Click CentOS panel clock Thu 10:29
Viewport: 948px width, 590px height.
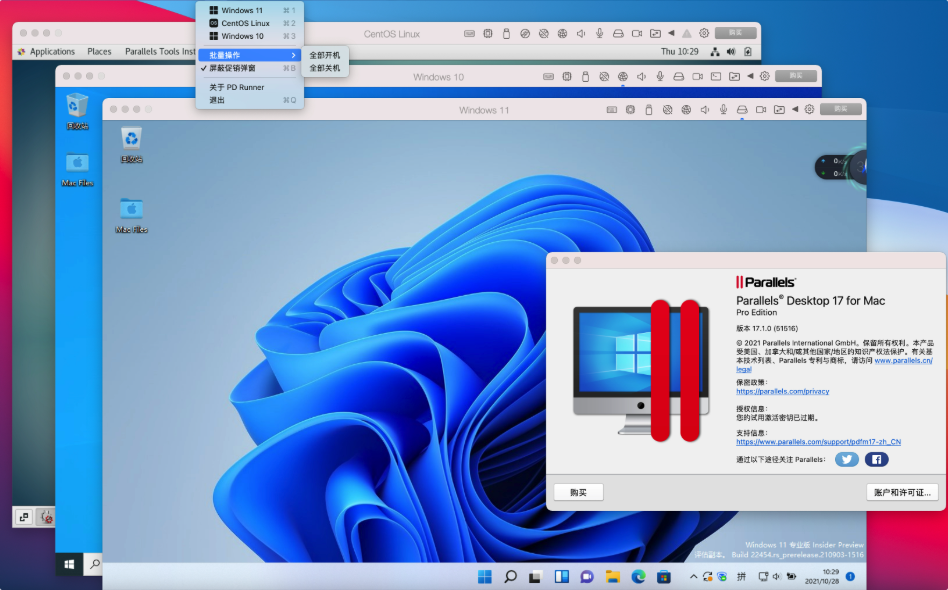680,52
